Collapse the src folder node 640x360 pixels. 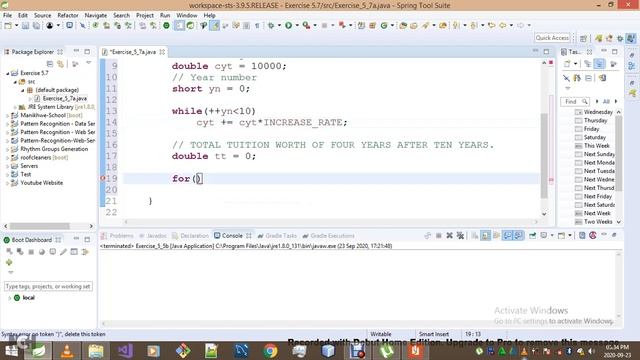[16, 82]
